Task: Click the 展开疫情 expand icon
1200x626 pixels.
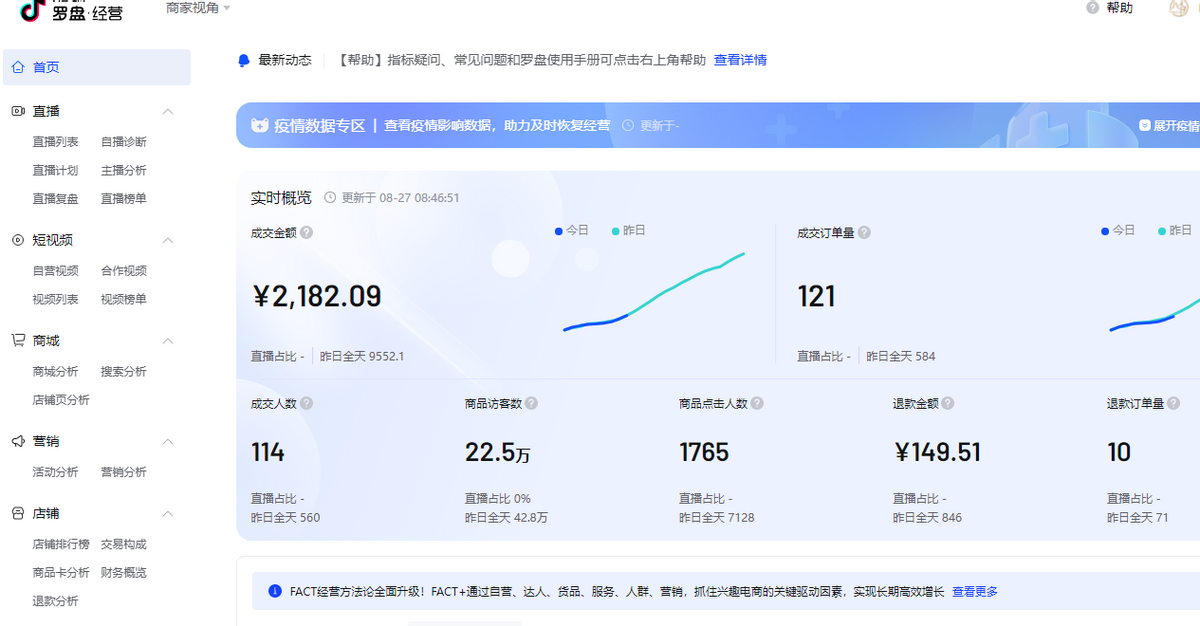Action: pos(1145,126)
